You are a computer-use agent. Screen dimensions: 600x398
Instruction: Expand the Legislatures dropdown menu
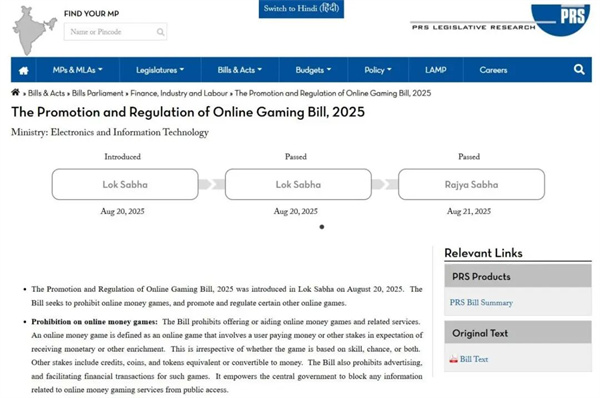[160, 70]
